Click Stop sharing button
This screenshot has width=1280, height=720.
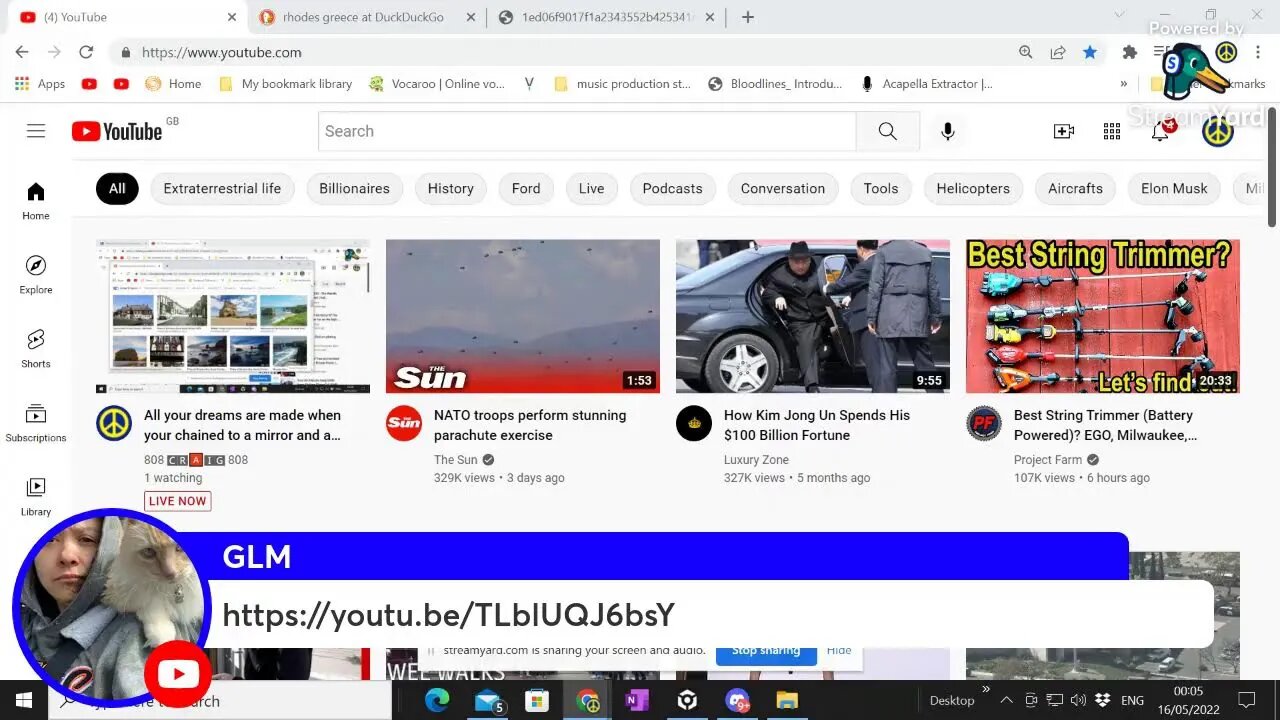(766, 651)
